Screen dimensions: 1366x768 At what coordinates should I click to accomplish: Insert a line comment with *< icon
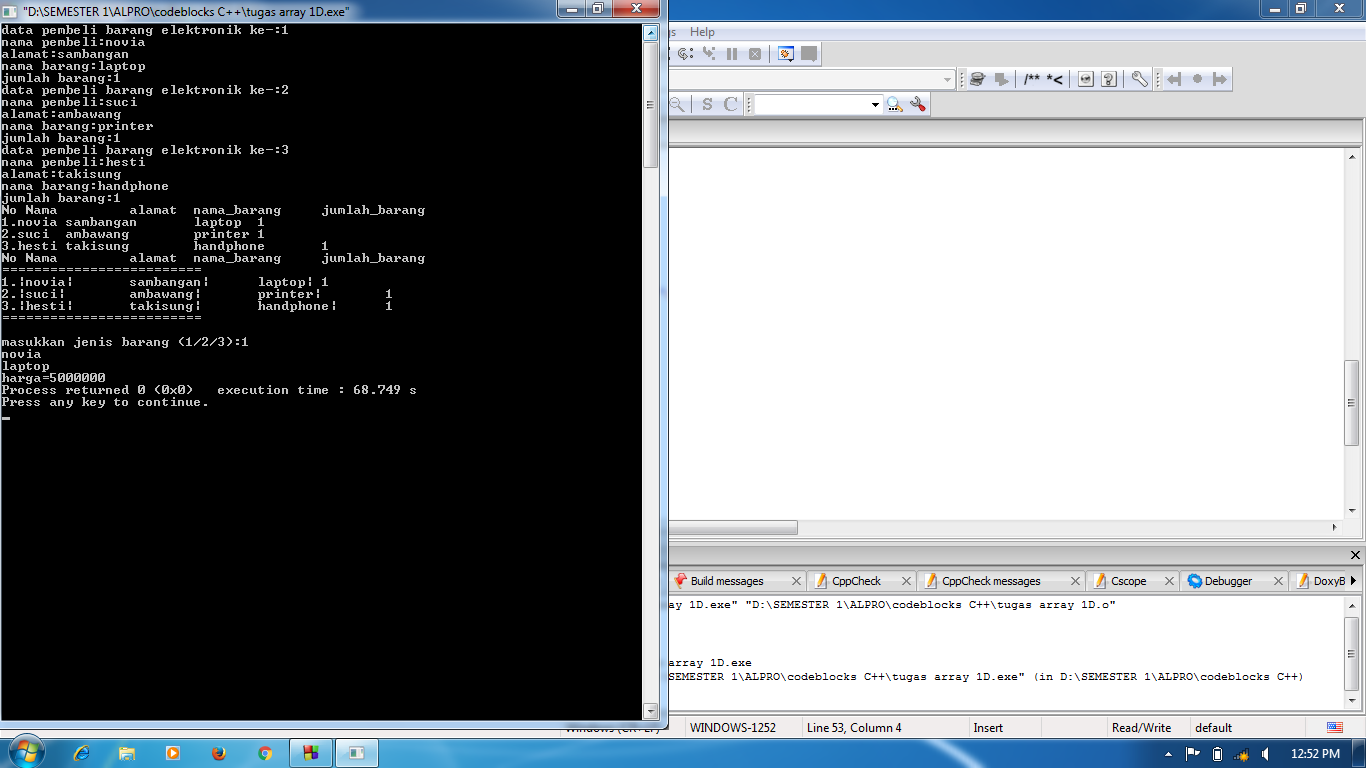(1055, 79)
